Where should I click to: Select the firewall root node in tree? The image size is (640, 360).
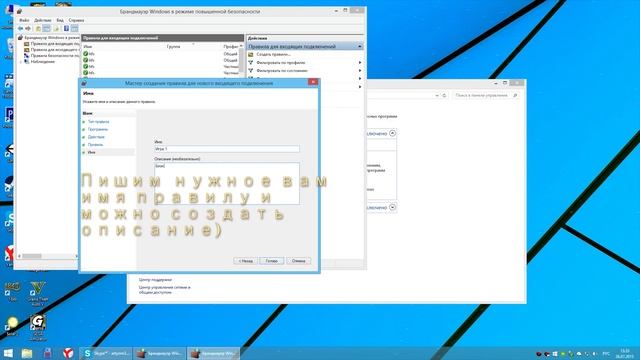[49, 38]
